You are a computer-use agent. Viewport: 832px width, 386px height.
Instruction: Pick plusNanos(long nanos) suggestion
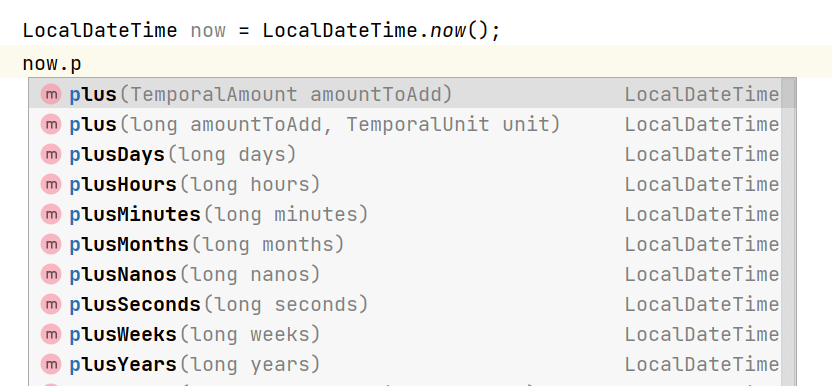point(405,275)
